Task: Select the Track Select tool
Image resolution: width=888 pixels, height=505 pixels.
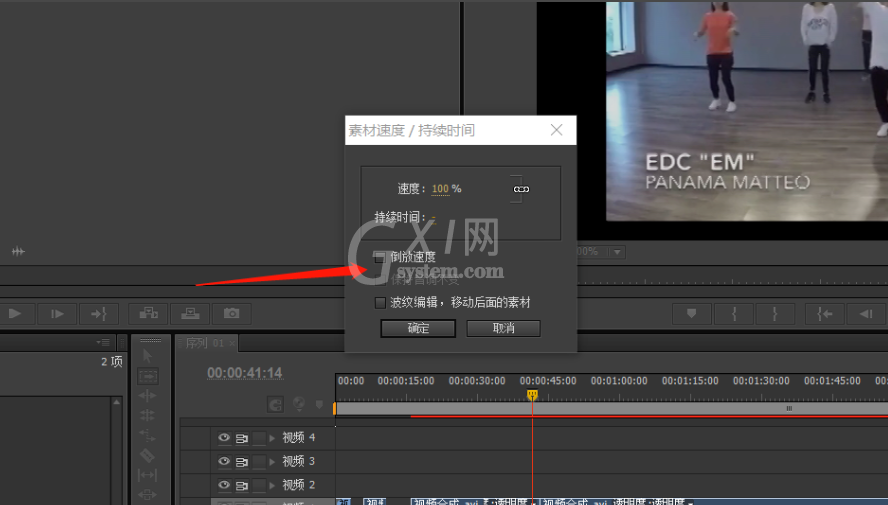Action: coord(148,376)
